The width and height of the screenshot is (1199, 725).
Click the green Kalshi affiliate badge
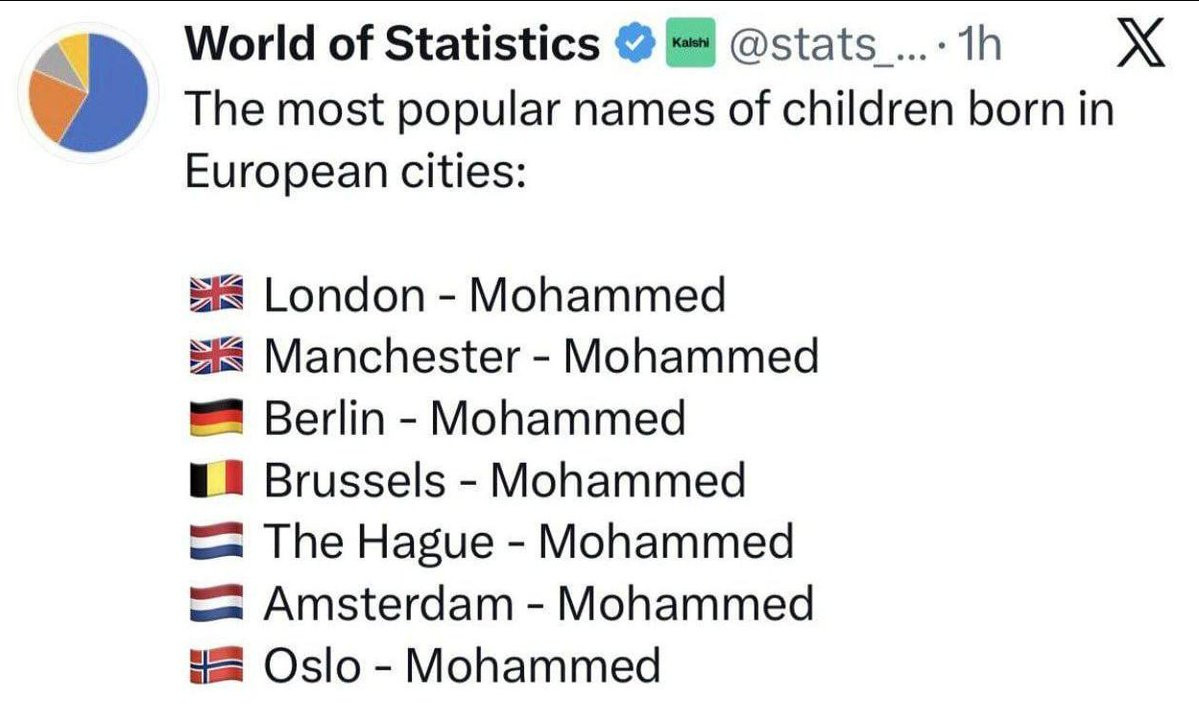690,45
